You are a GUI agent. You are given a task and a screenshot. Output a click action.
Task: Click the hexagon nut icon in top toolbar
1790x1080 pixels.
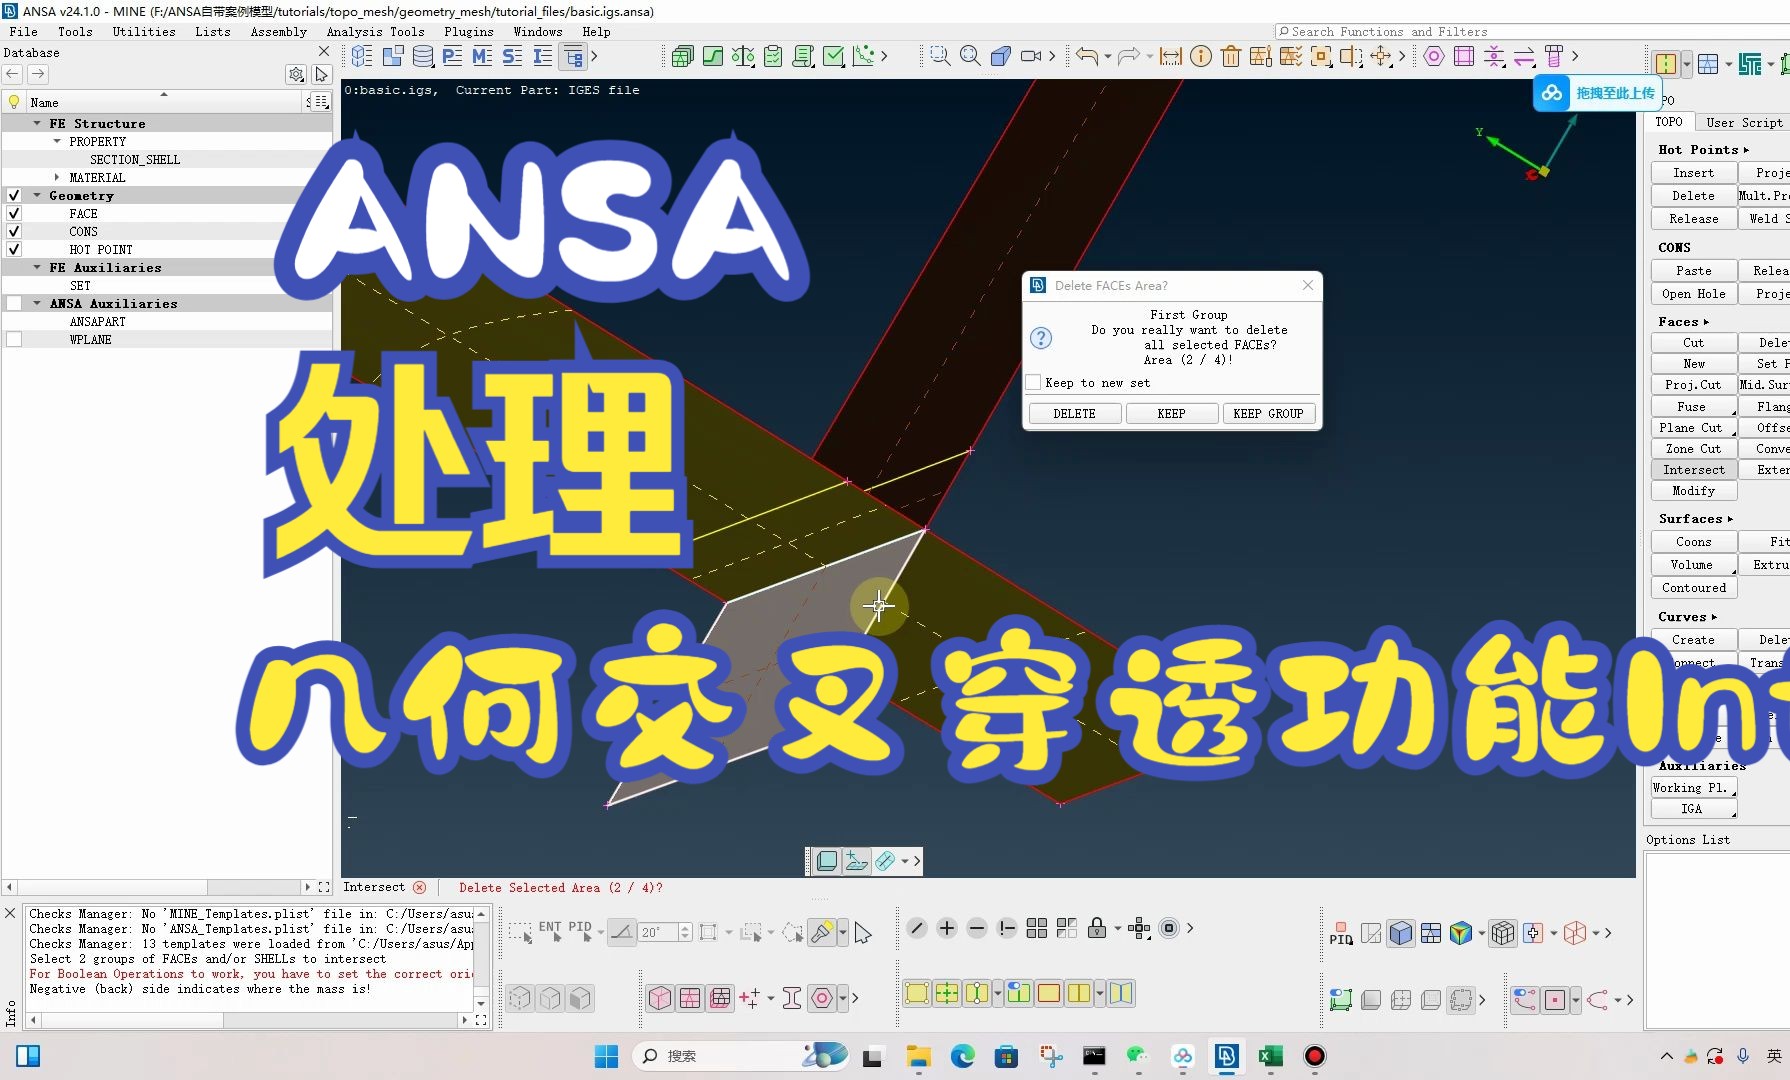pos(1434,56)
